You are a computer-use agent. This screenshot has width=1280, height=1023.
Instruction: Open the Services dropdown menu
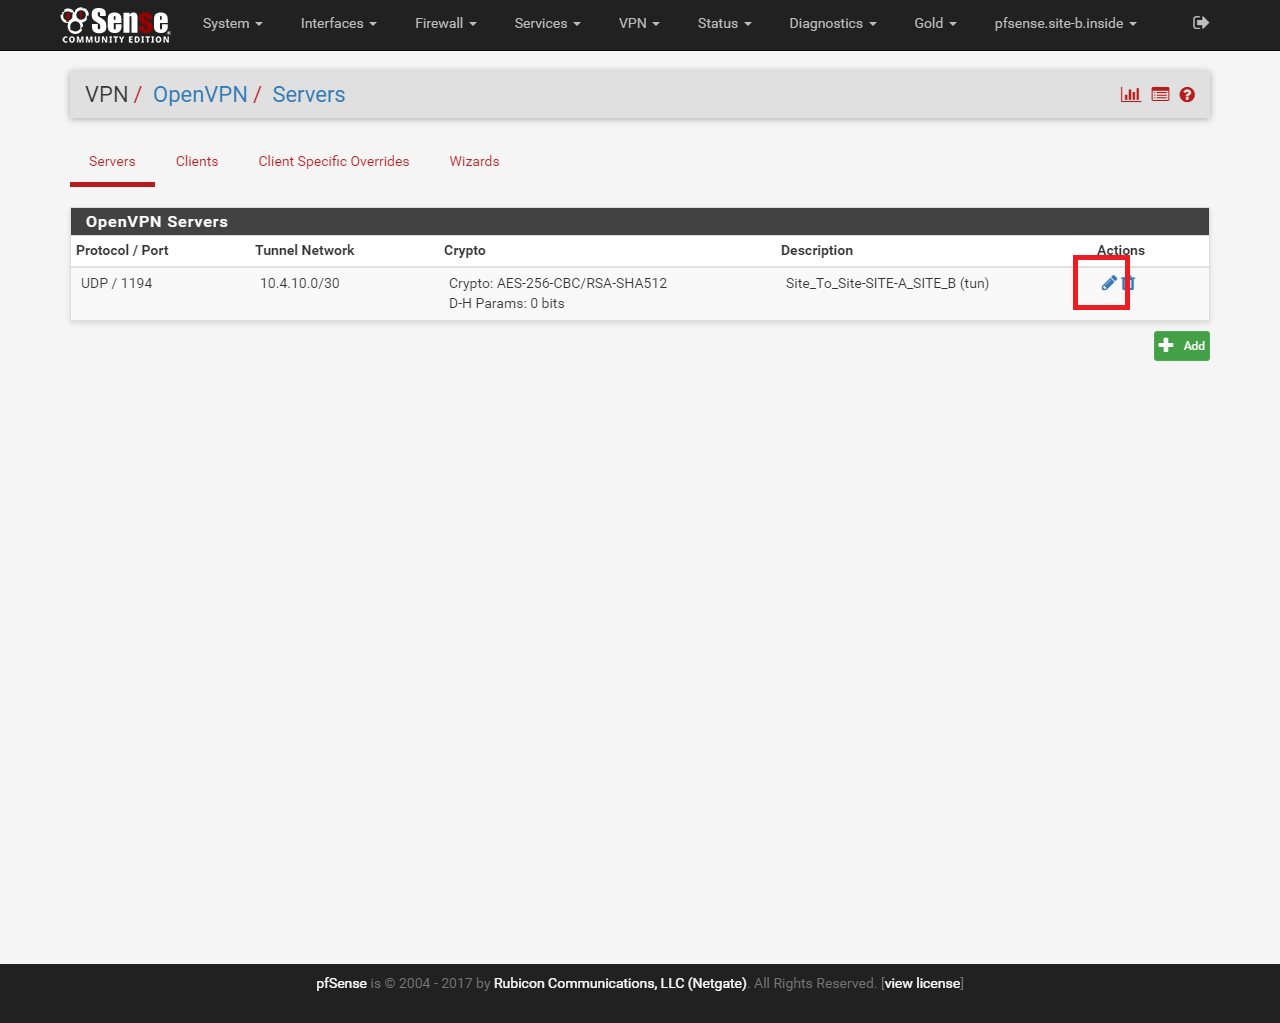[x=547, y=23]
